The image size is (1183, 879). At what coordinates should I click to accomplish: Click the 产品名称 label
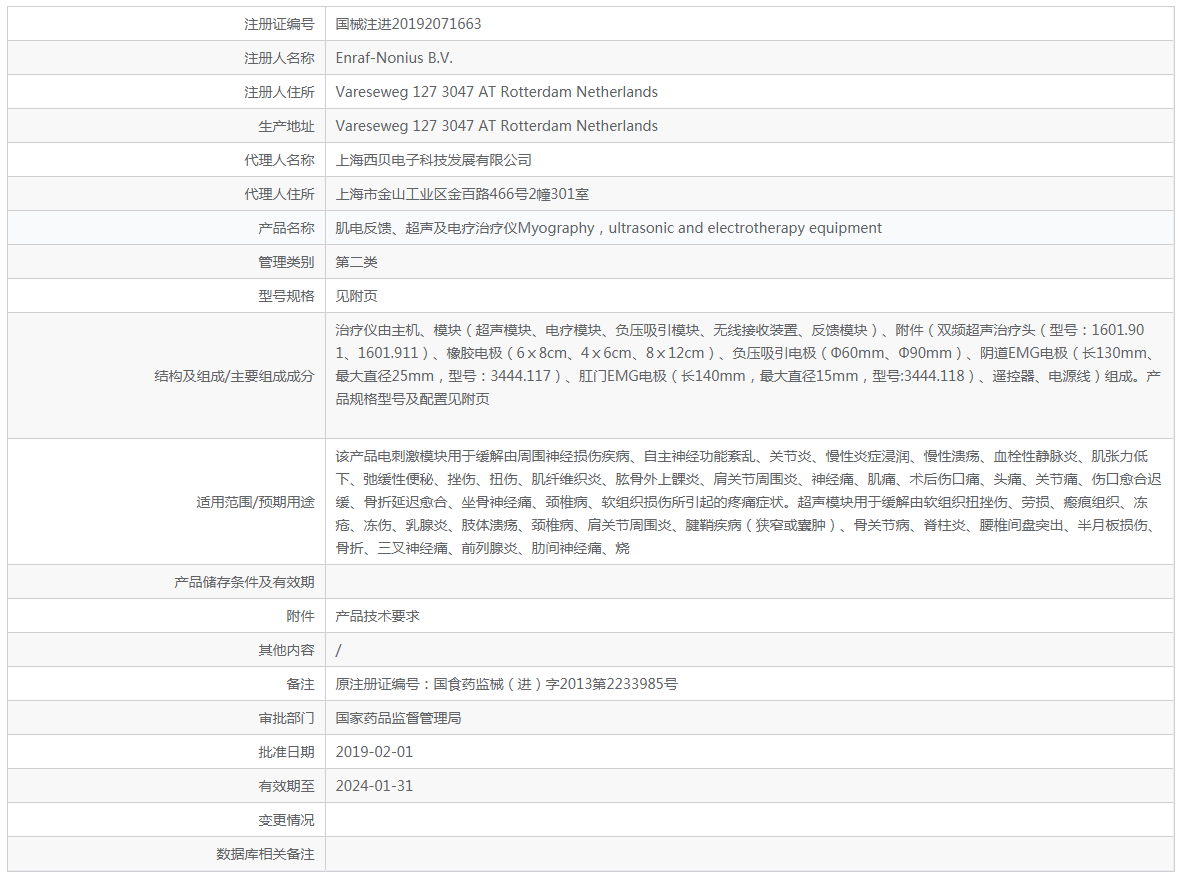point(286,228)
